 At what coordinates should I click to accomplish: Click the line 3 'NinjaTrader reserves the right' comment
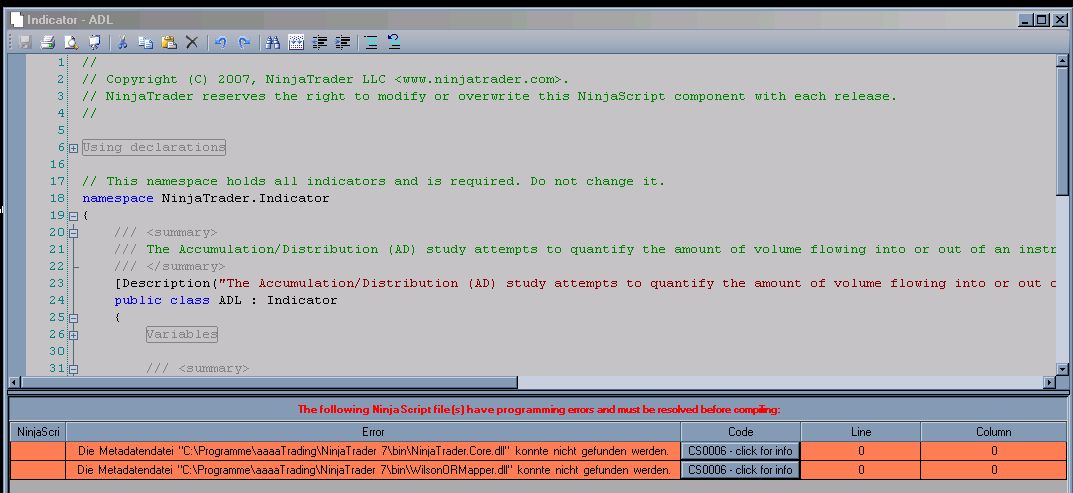point(489,97)
